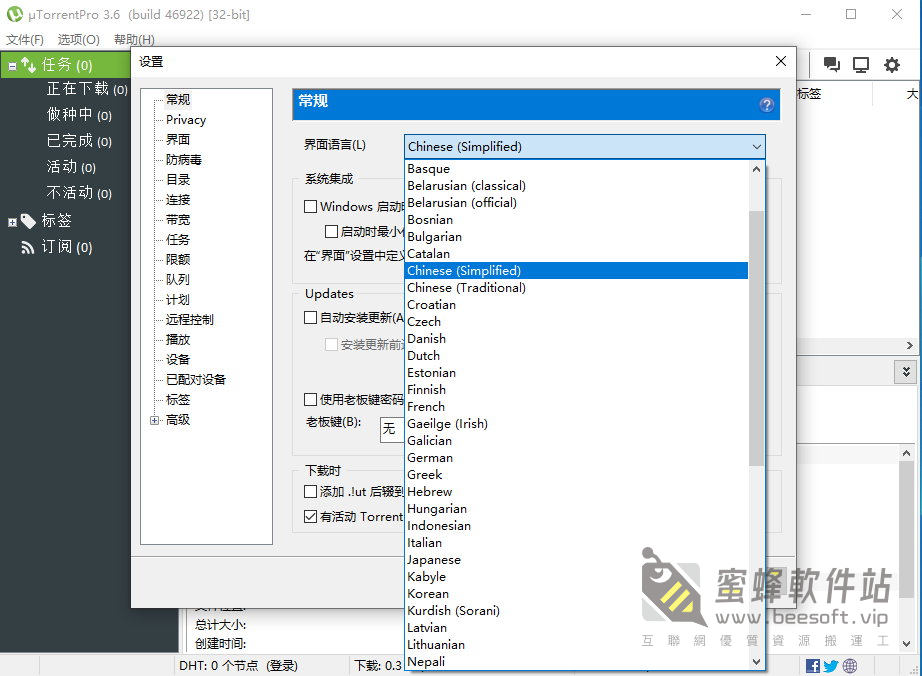922x676 pixels.
Task: Open 目录 settings category
Action: (x=178, y=179)
